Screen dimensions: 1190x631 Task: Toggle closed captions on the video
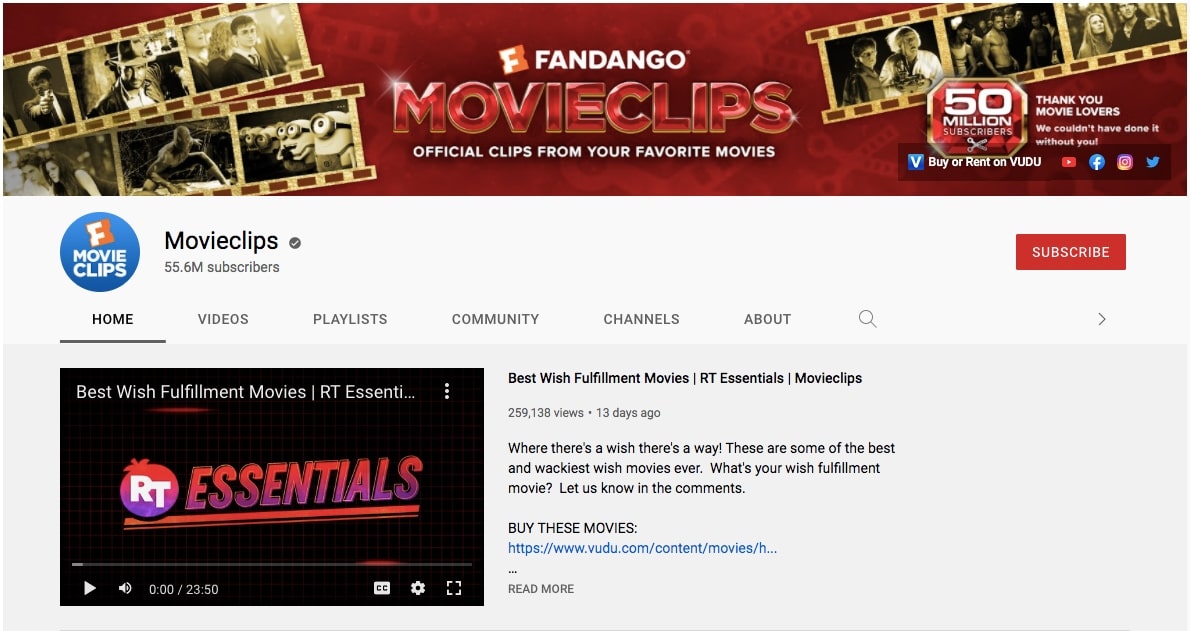coord(382,588)
